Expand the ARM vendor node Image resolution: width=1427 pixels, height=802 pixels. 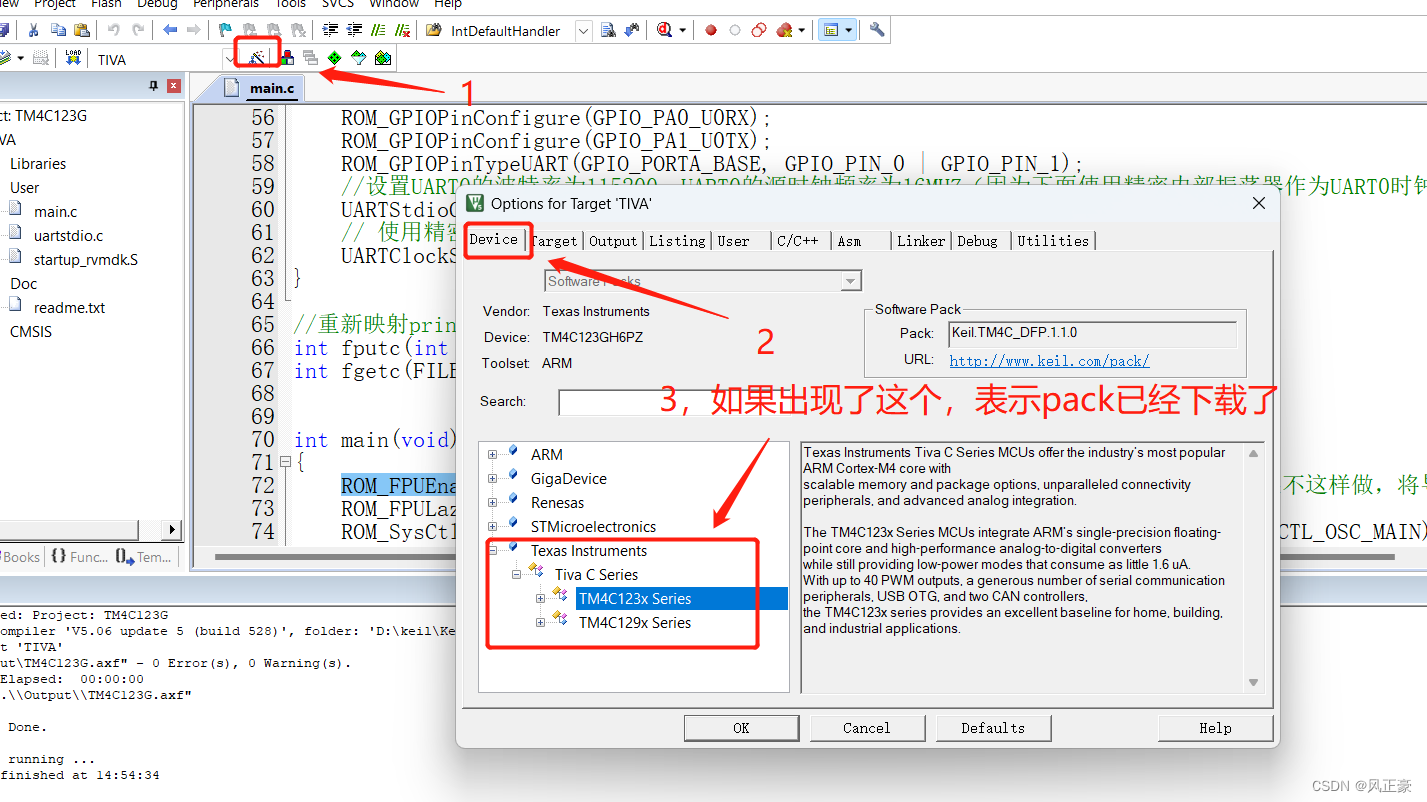[x=492, y=455]
